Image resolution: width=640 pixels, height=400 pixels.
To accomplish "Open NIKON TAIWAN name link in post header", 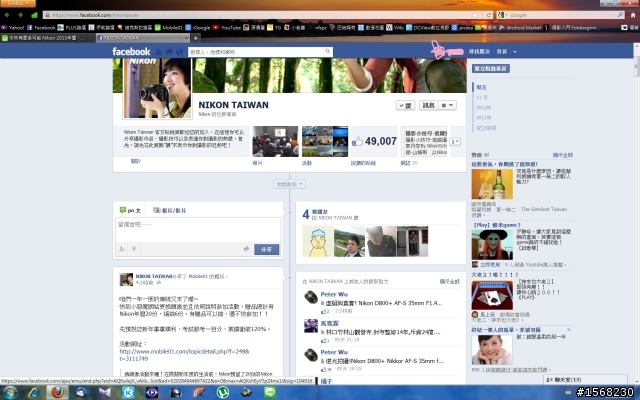I will pyautogui.click(x=153, y=276).
